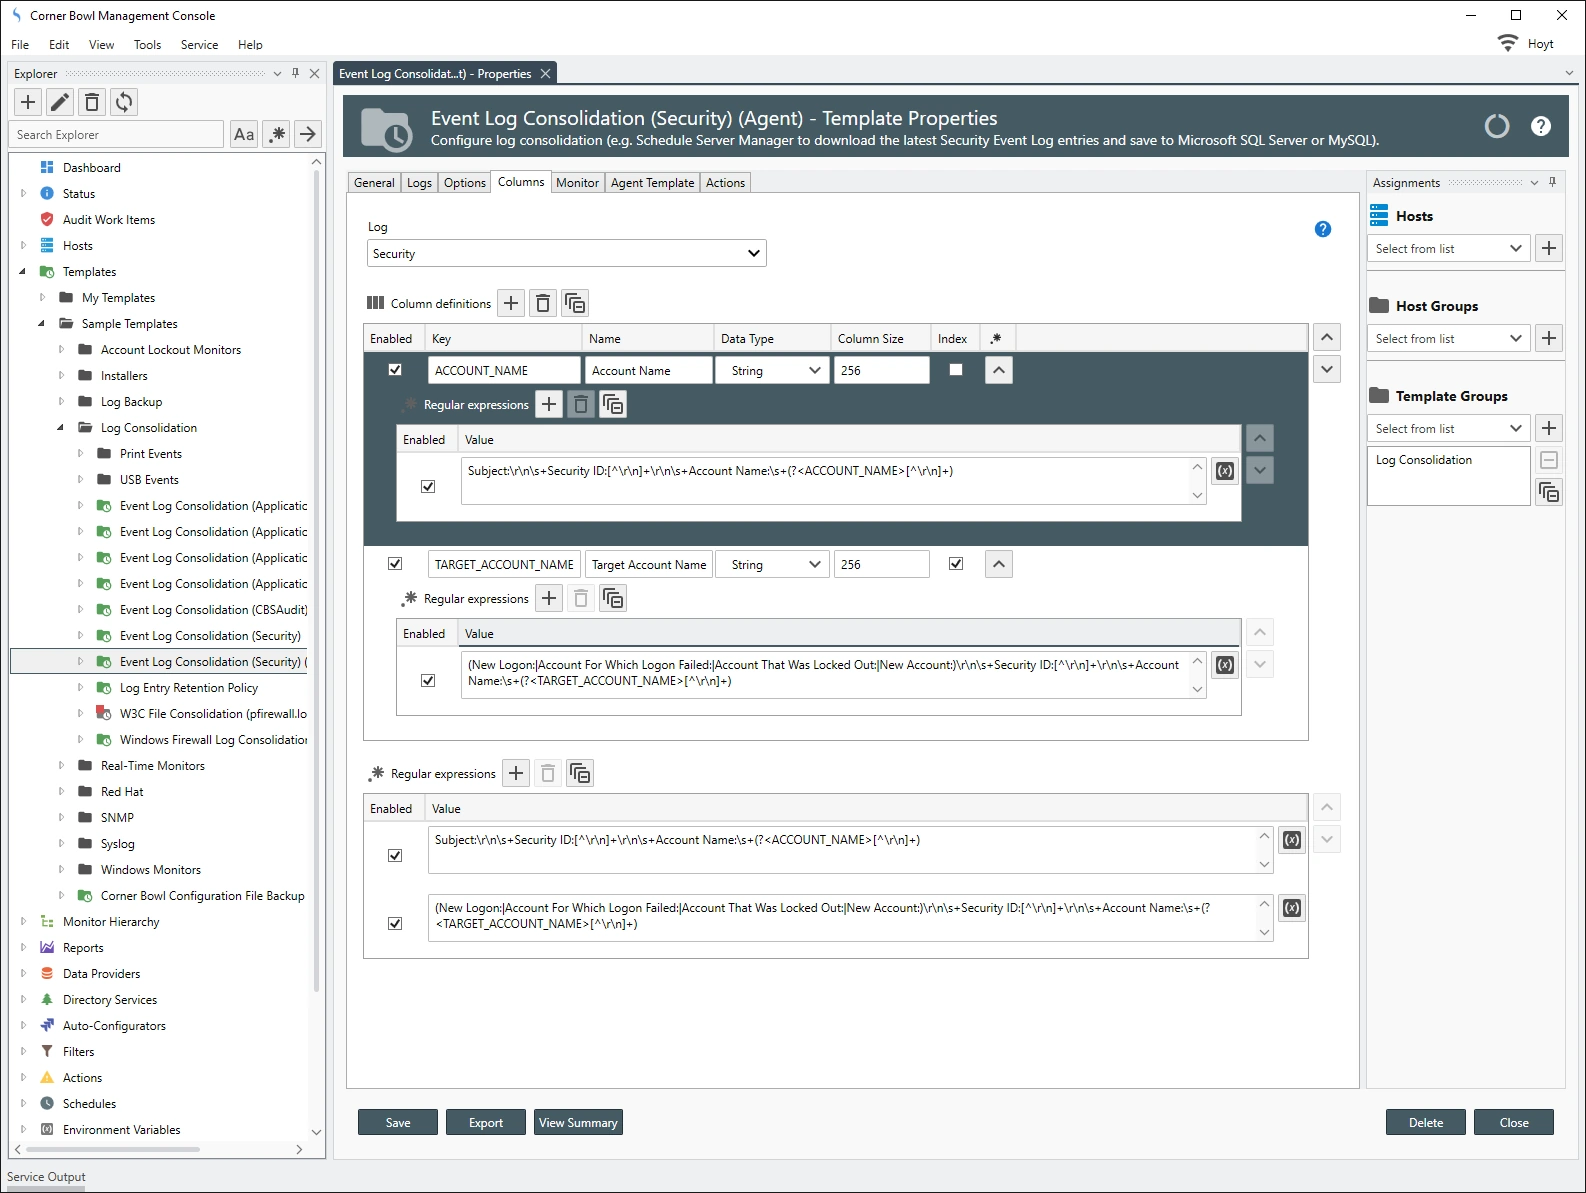This screenshot has width=1586, height=1193.
Task: Switch to the Agent Template tab
Action: 652,183
